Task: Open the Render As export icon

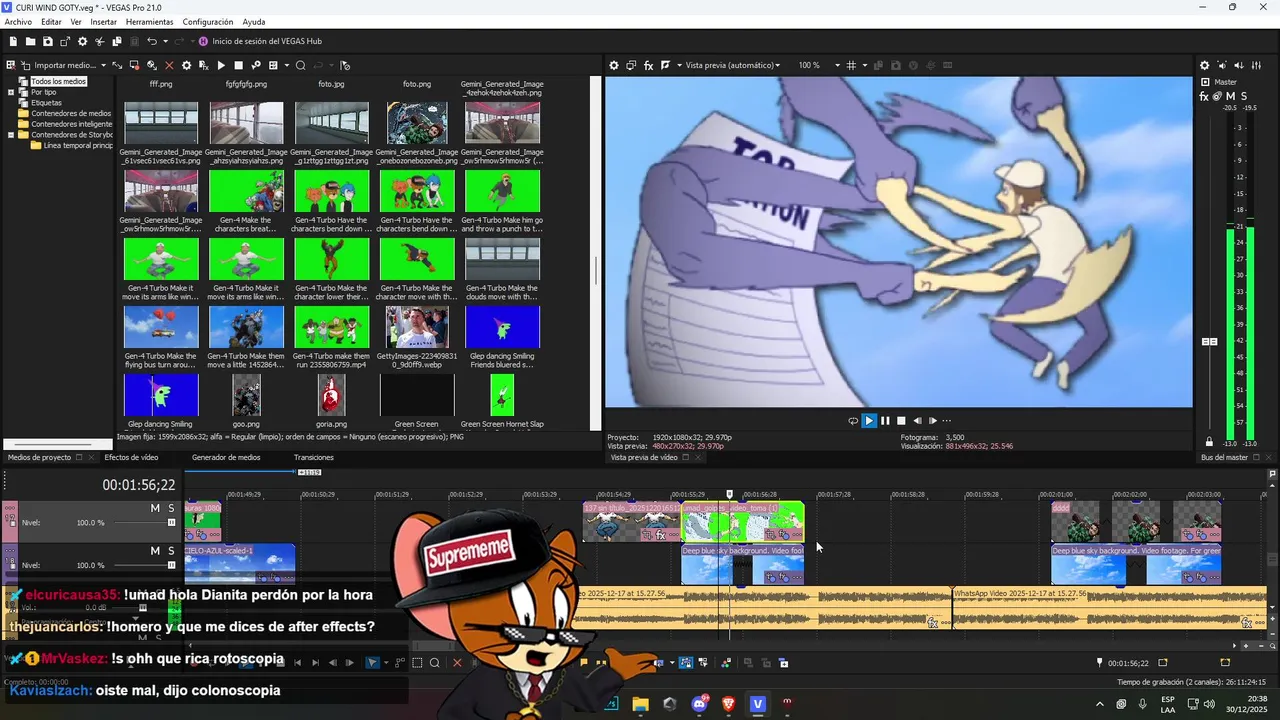Action: coord(65,41)
